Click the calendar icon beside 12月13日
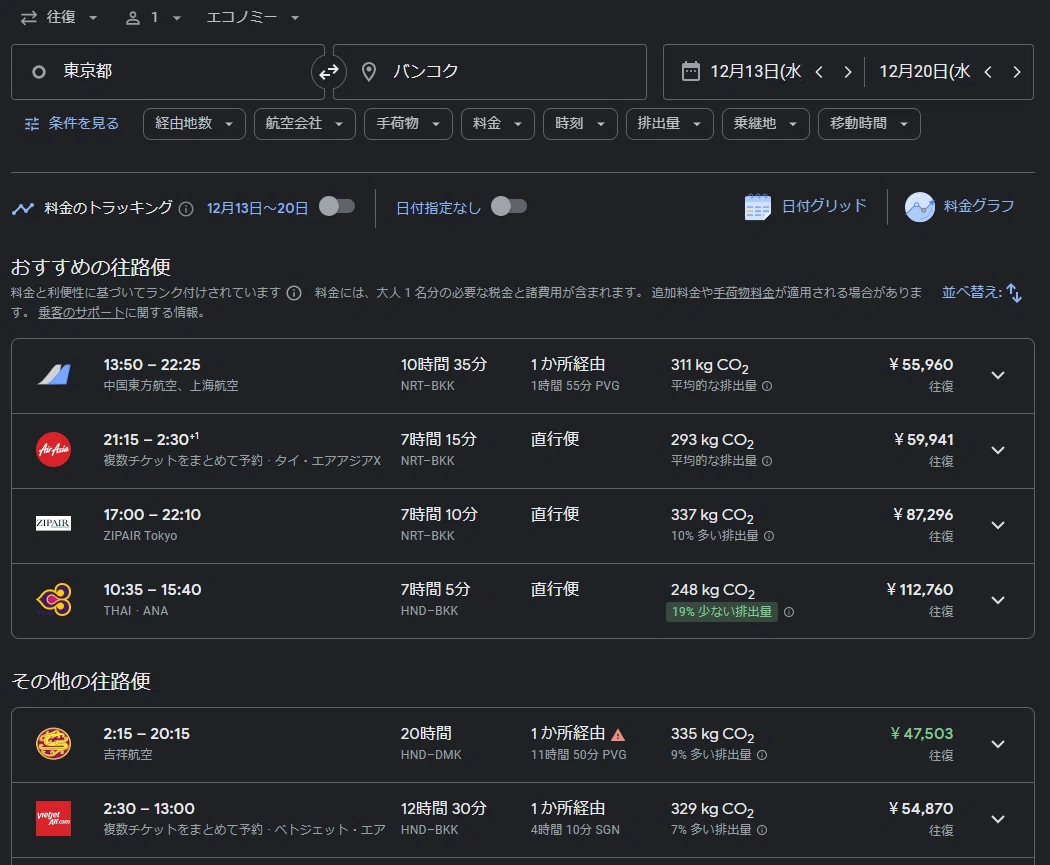The height and width of the screenshot is (865, 1050). click(x=690, y=71)
